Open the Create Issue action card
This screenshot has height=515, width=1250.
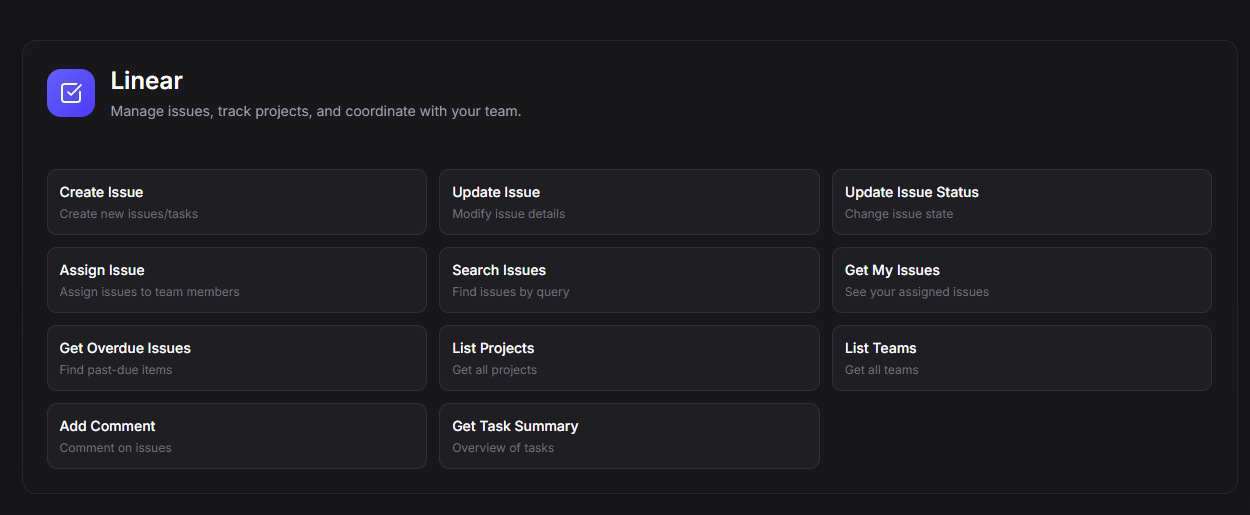point(236,202)
